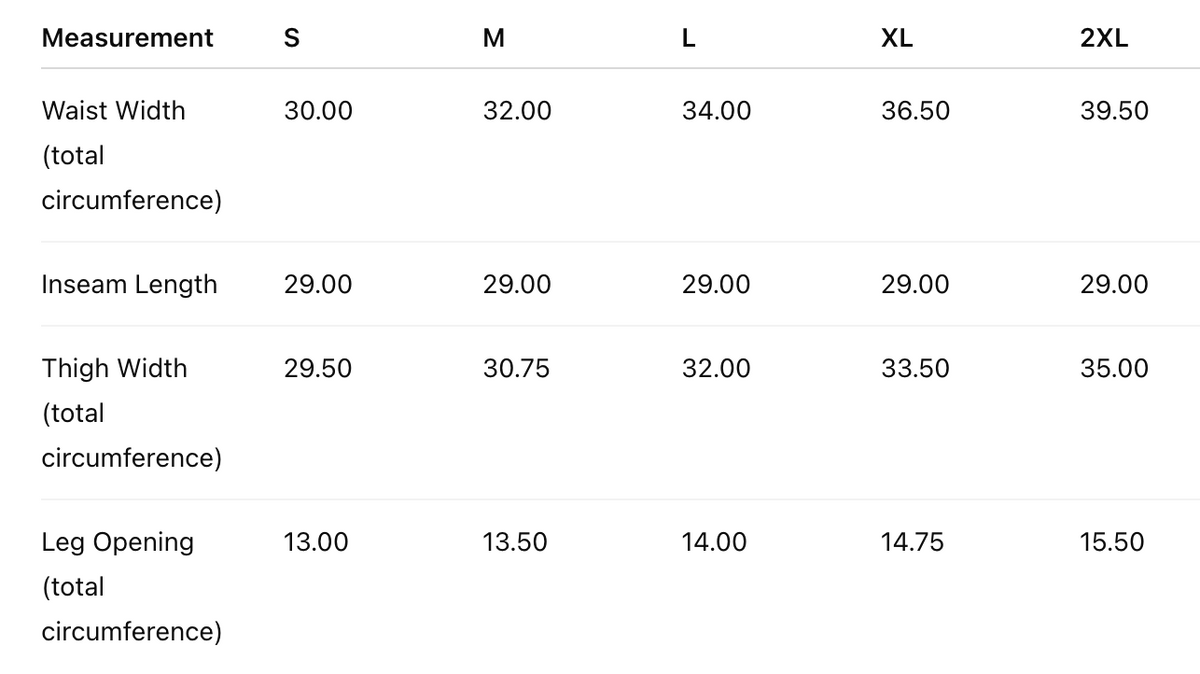
Task: Select the Thigh Width row label
Action: [x=114, y=368]
